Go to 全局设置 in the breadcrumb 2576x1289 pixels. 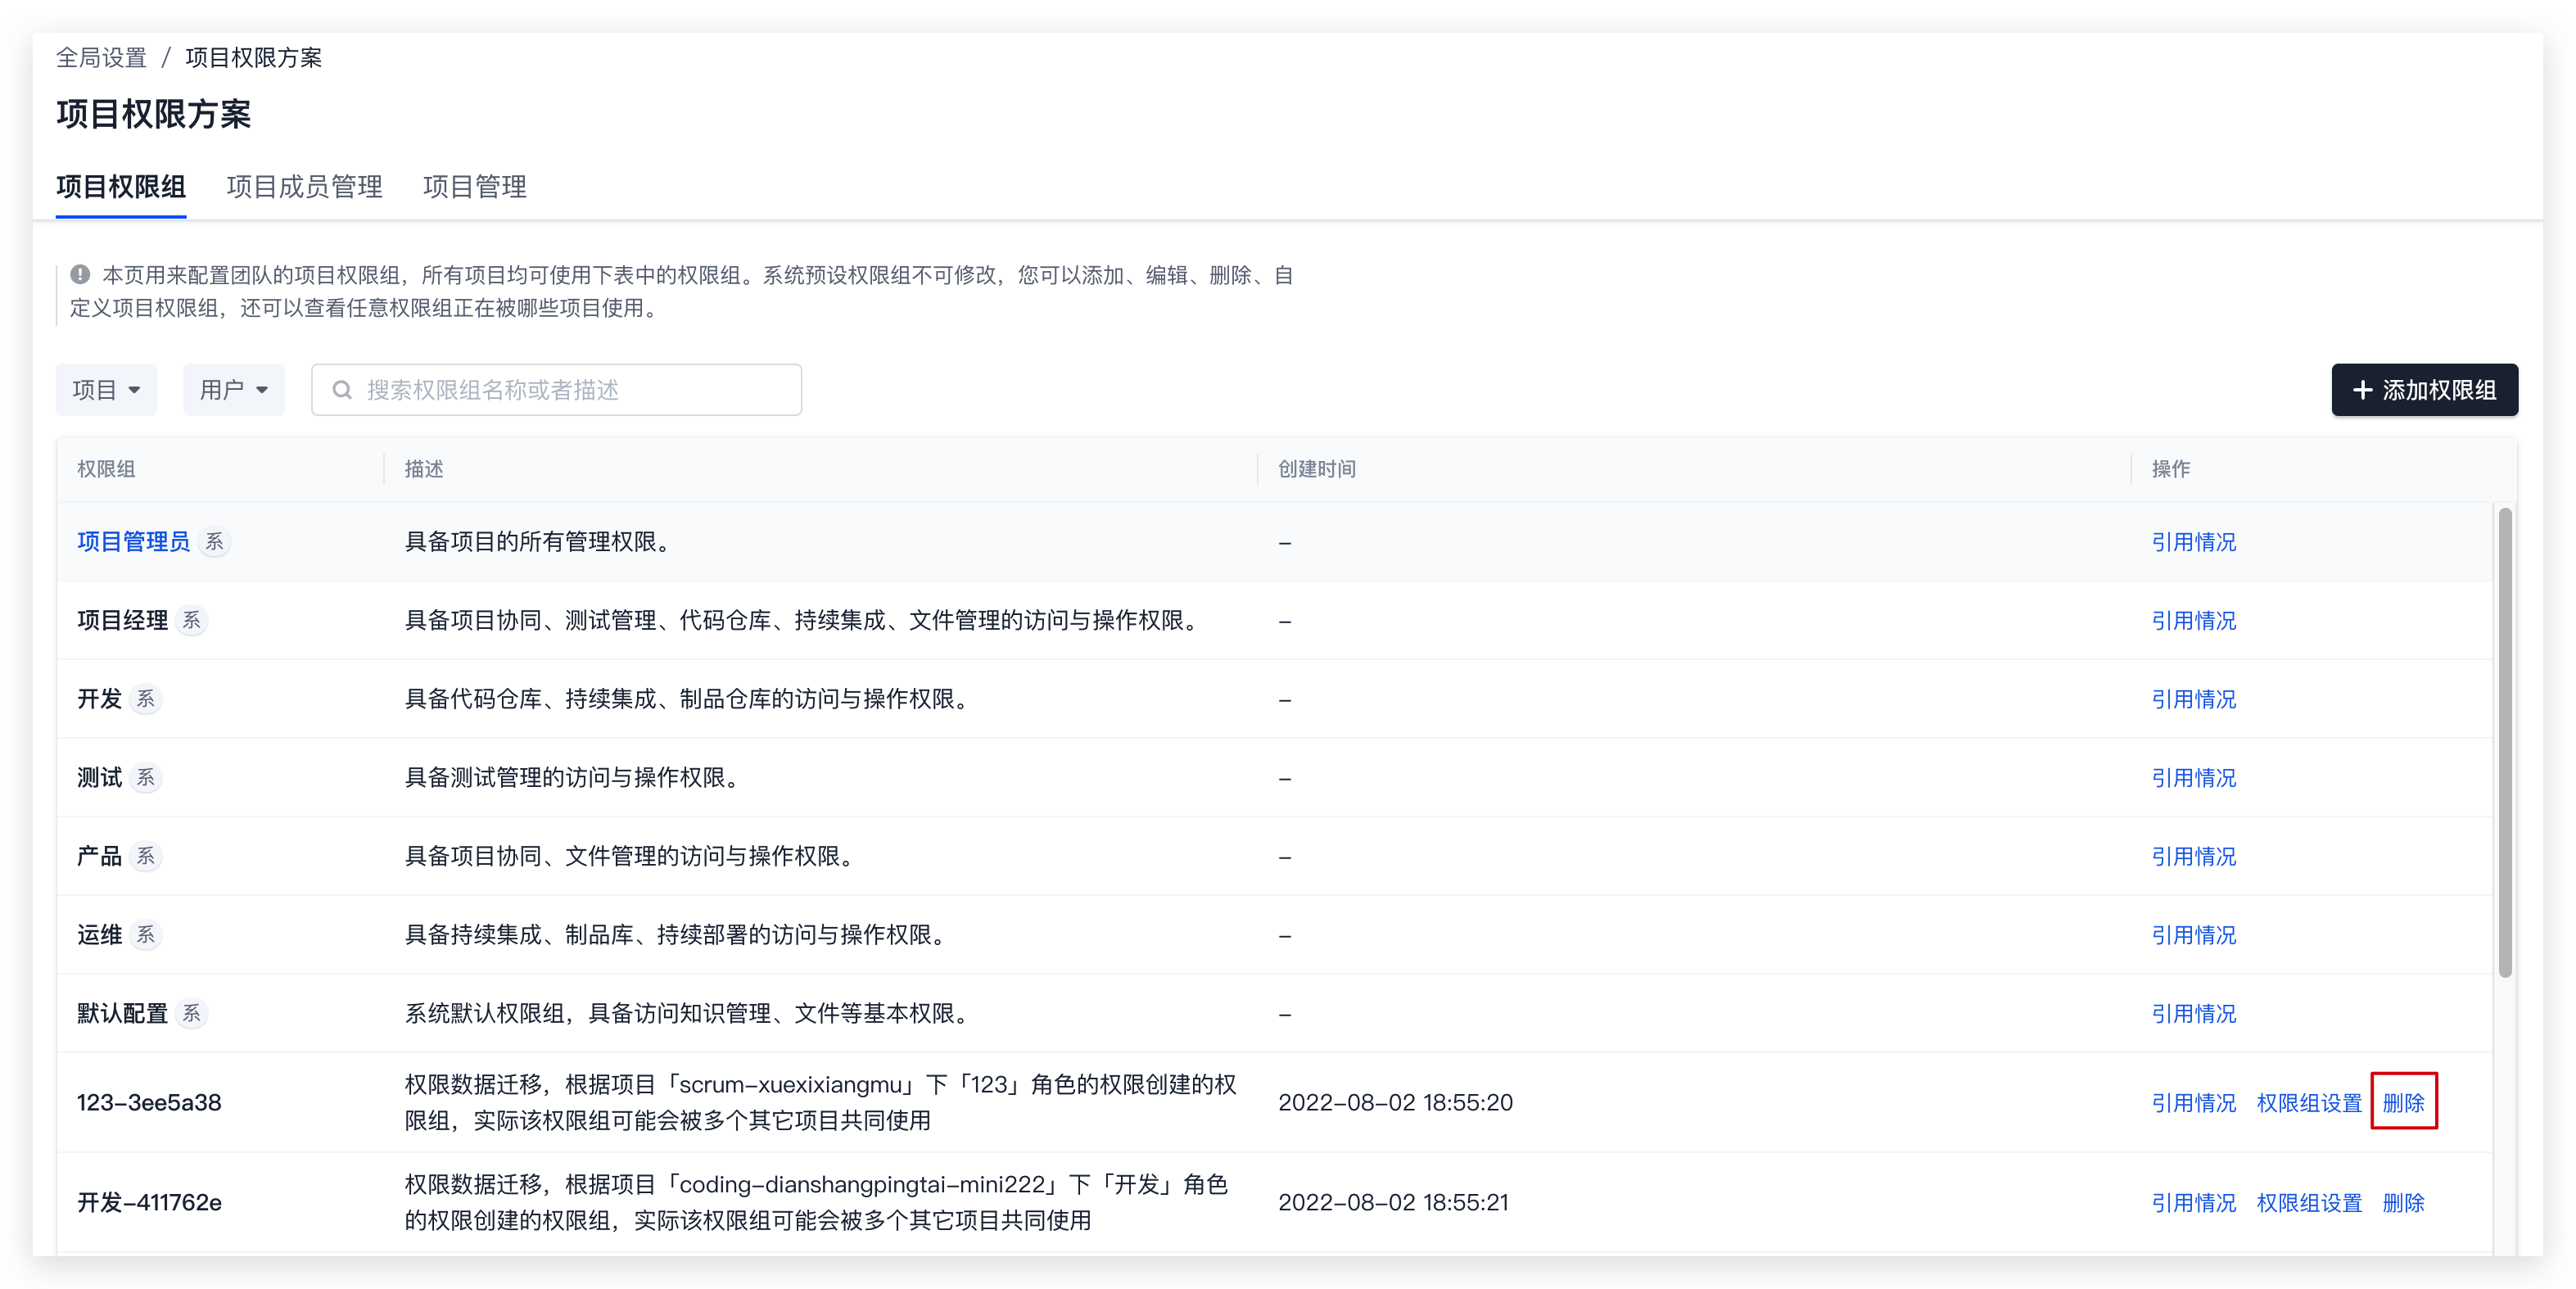[x=101, y=58]
